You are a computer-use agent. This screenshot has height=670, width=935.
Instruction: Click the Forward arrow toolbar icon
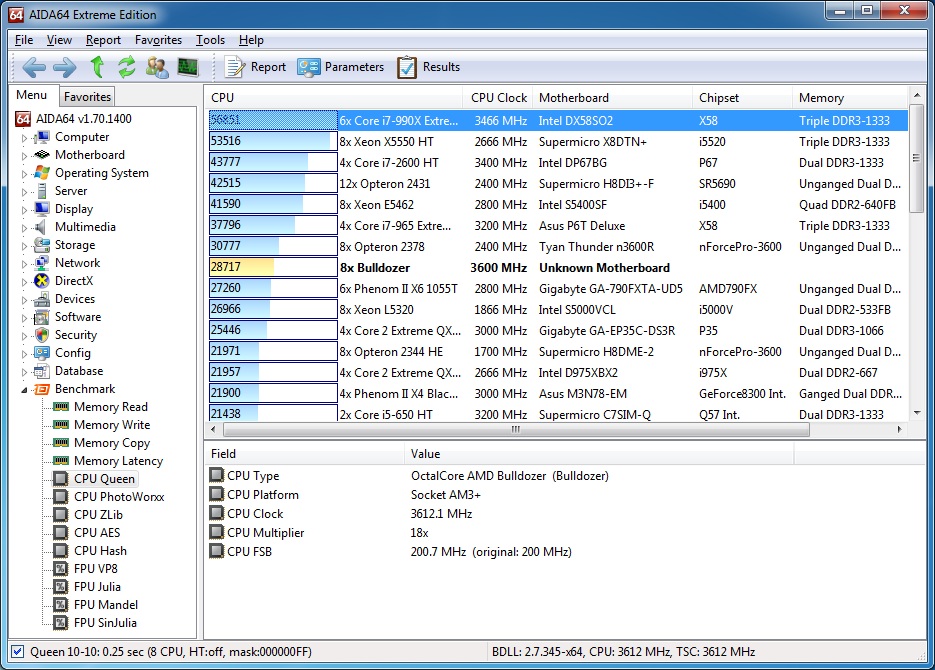point(64,67)
